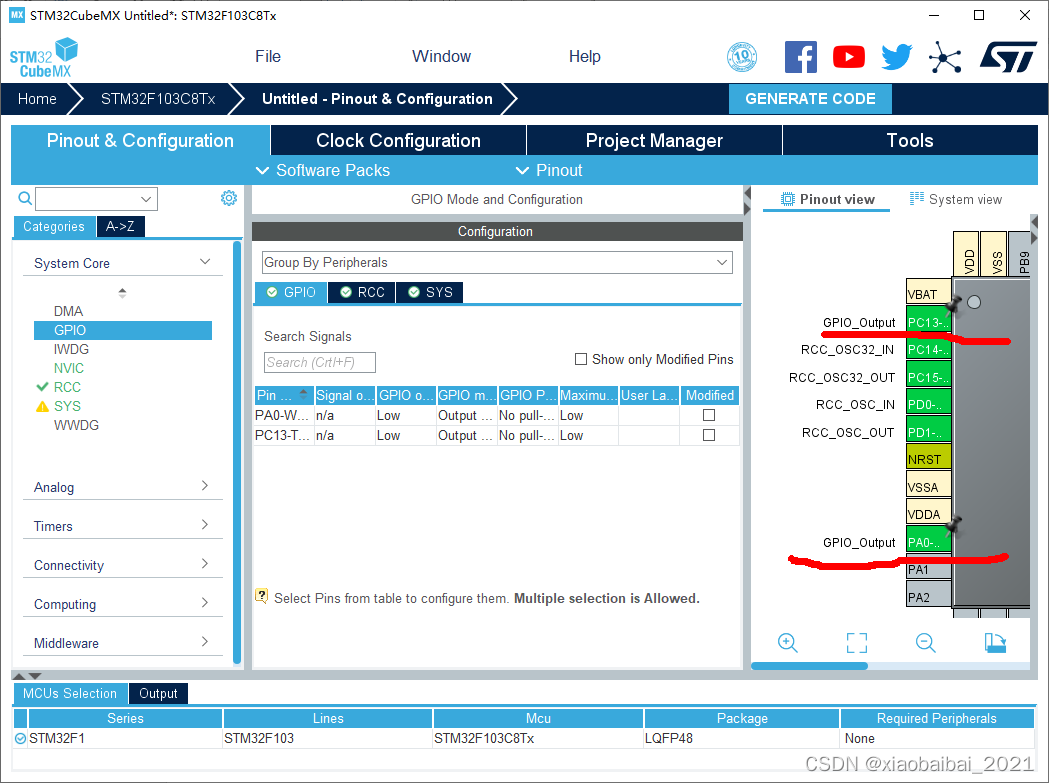Open the Facebook icon link
This screenshot has width=1049, height=783.
click(x=800, y=57)
